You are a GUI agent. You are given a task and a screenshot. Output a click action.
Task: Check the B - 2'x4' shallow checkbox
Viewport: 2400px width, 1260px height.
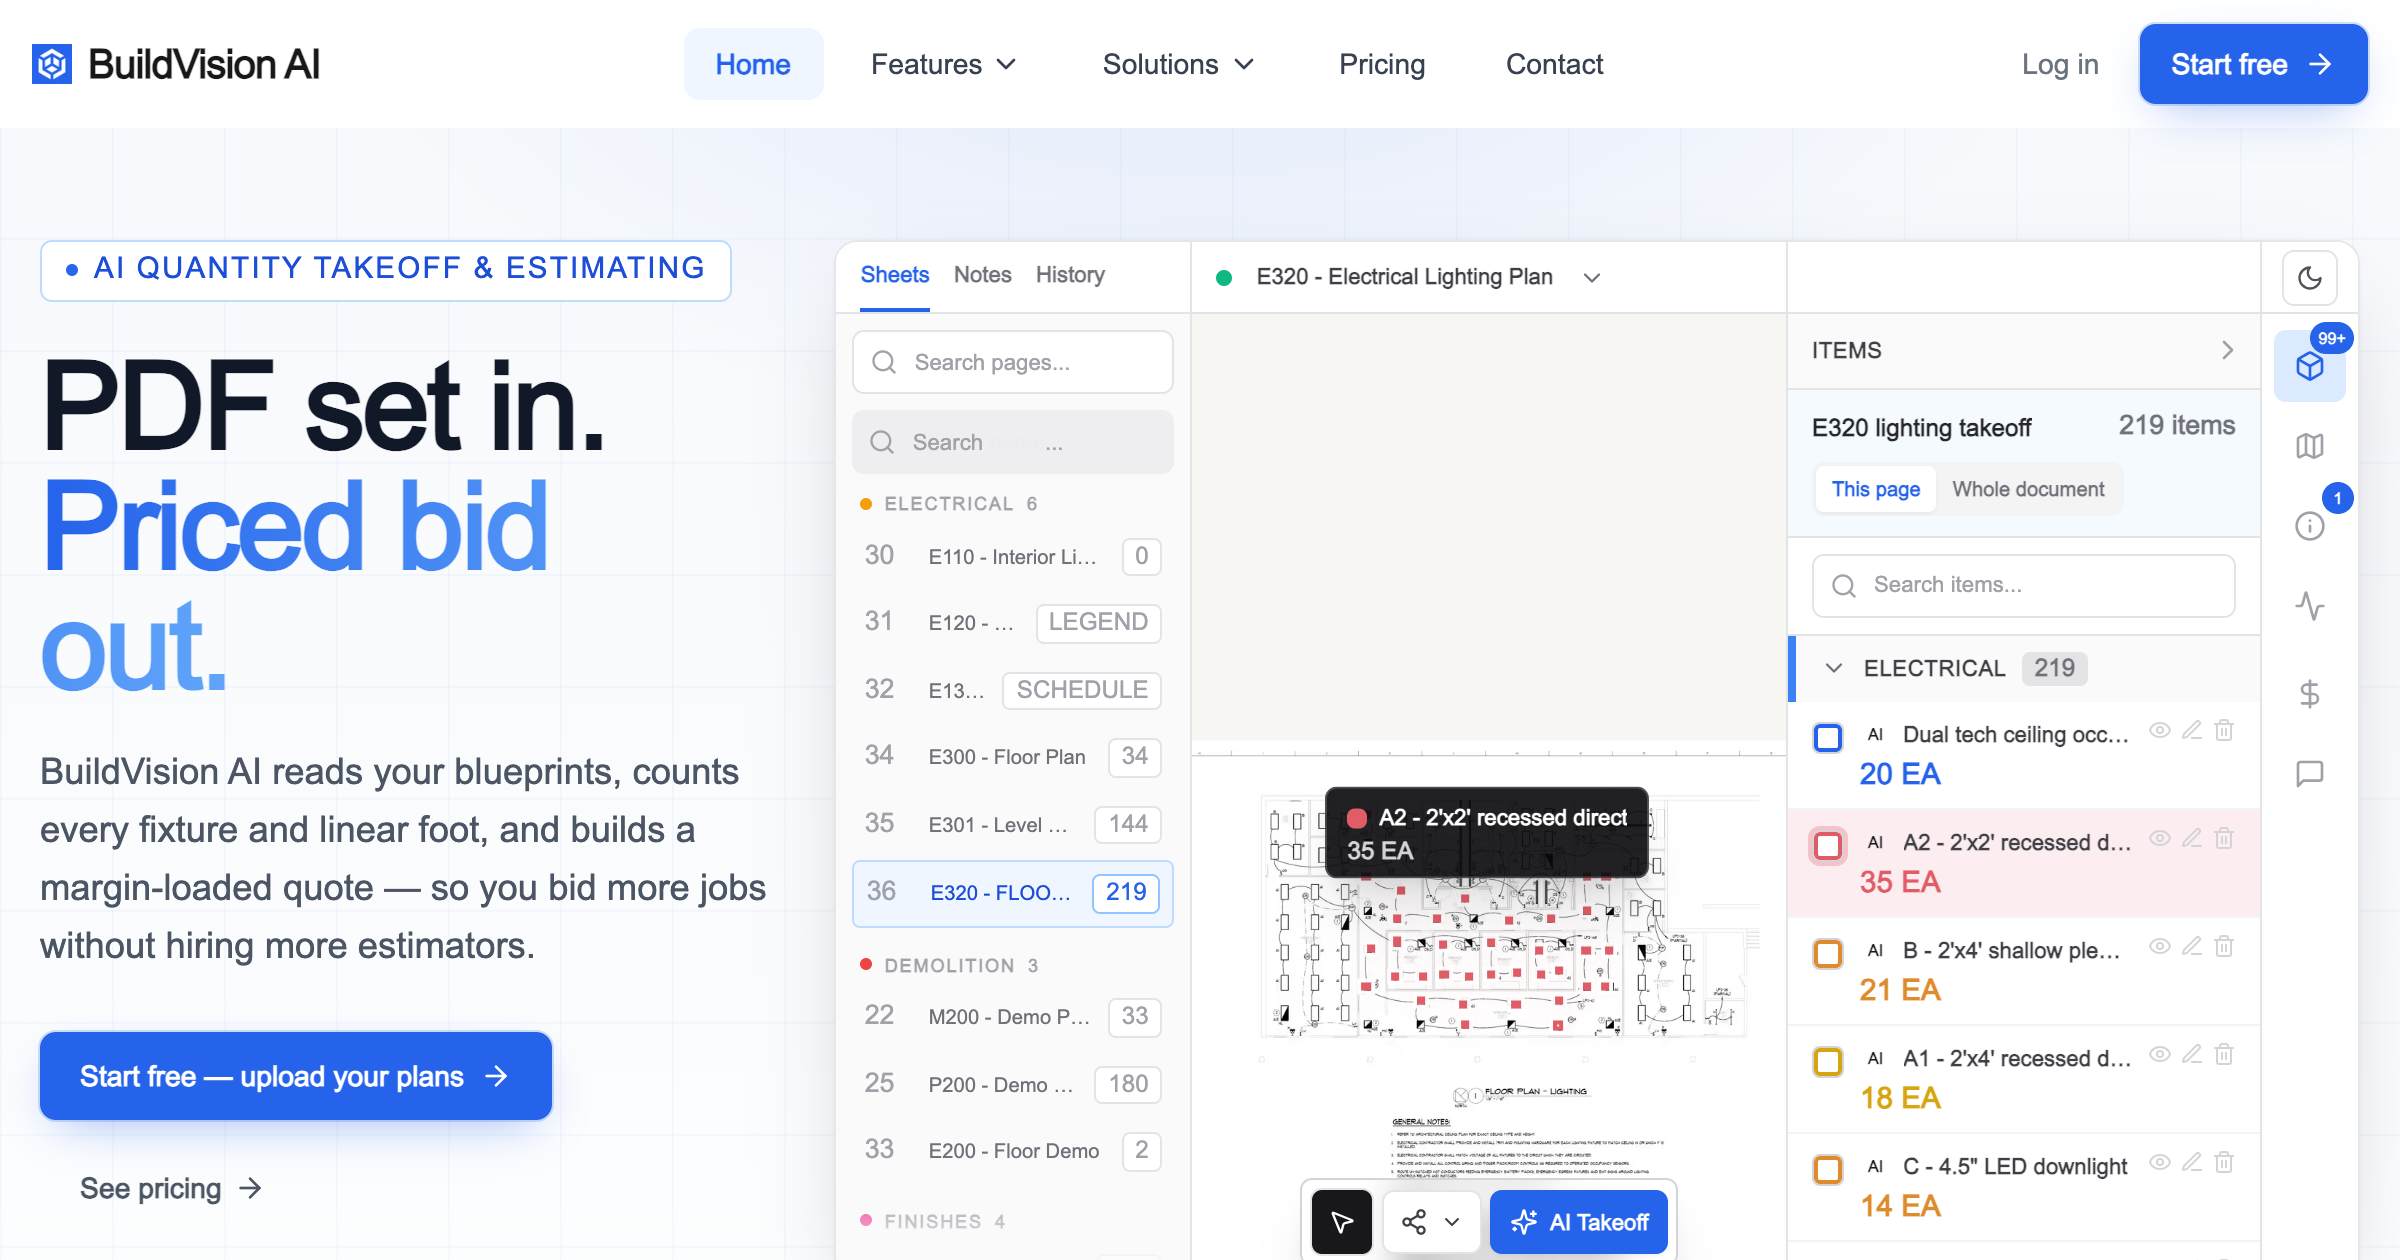pyautogui.click(x=1828, y=954)
